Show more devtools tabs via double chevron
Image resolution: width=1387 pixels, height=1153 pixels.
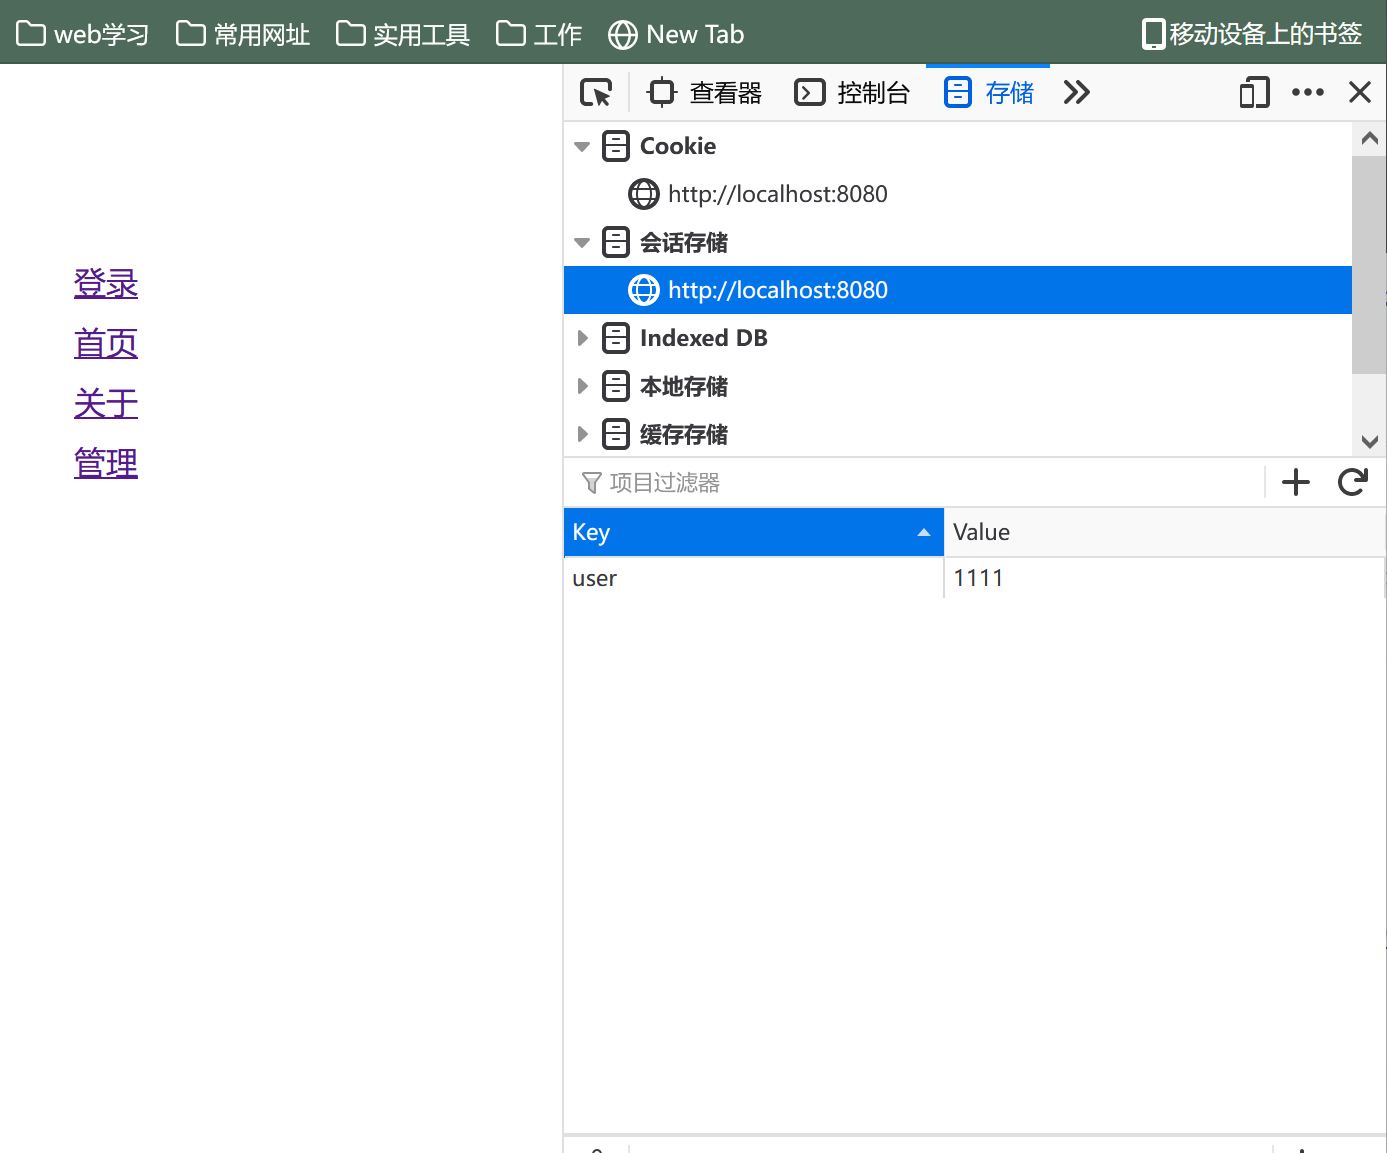click(x=1076, y=93)
